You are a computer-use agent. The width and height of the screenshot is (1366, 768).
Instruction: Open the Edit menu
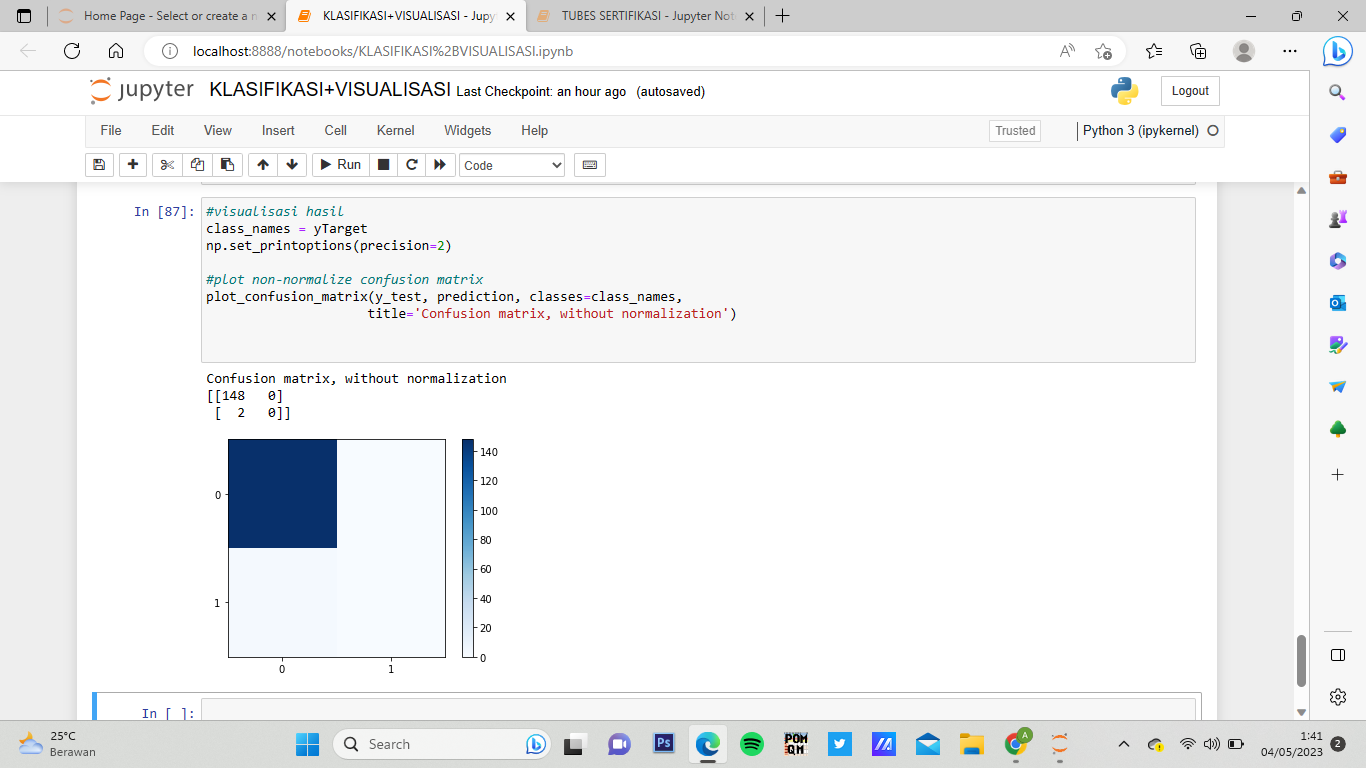(x=163, y=130)
